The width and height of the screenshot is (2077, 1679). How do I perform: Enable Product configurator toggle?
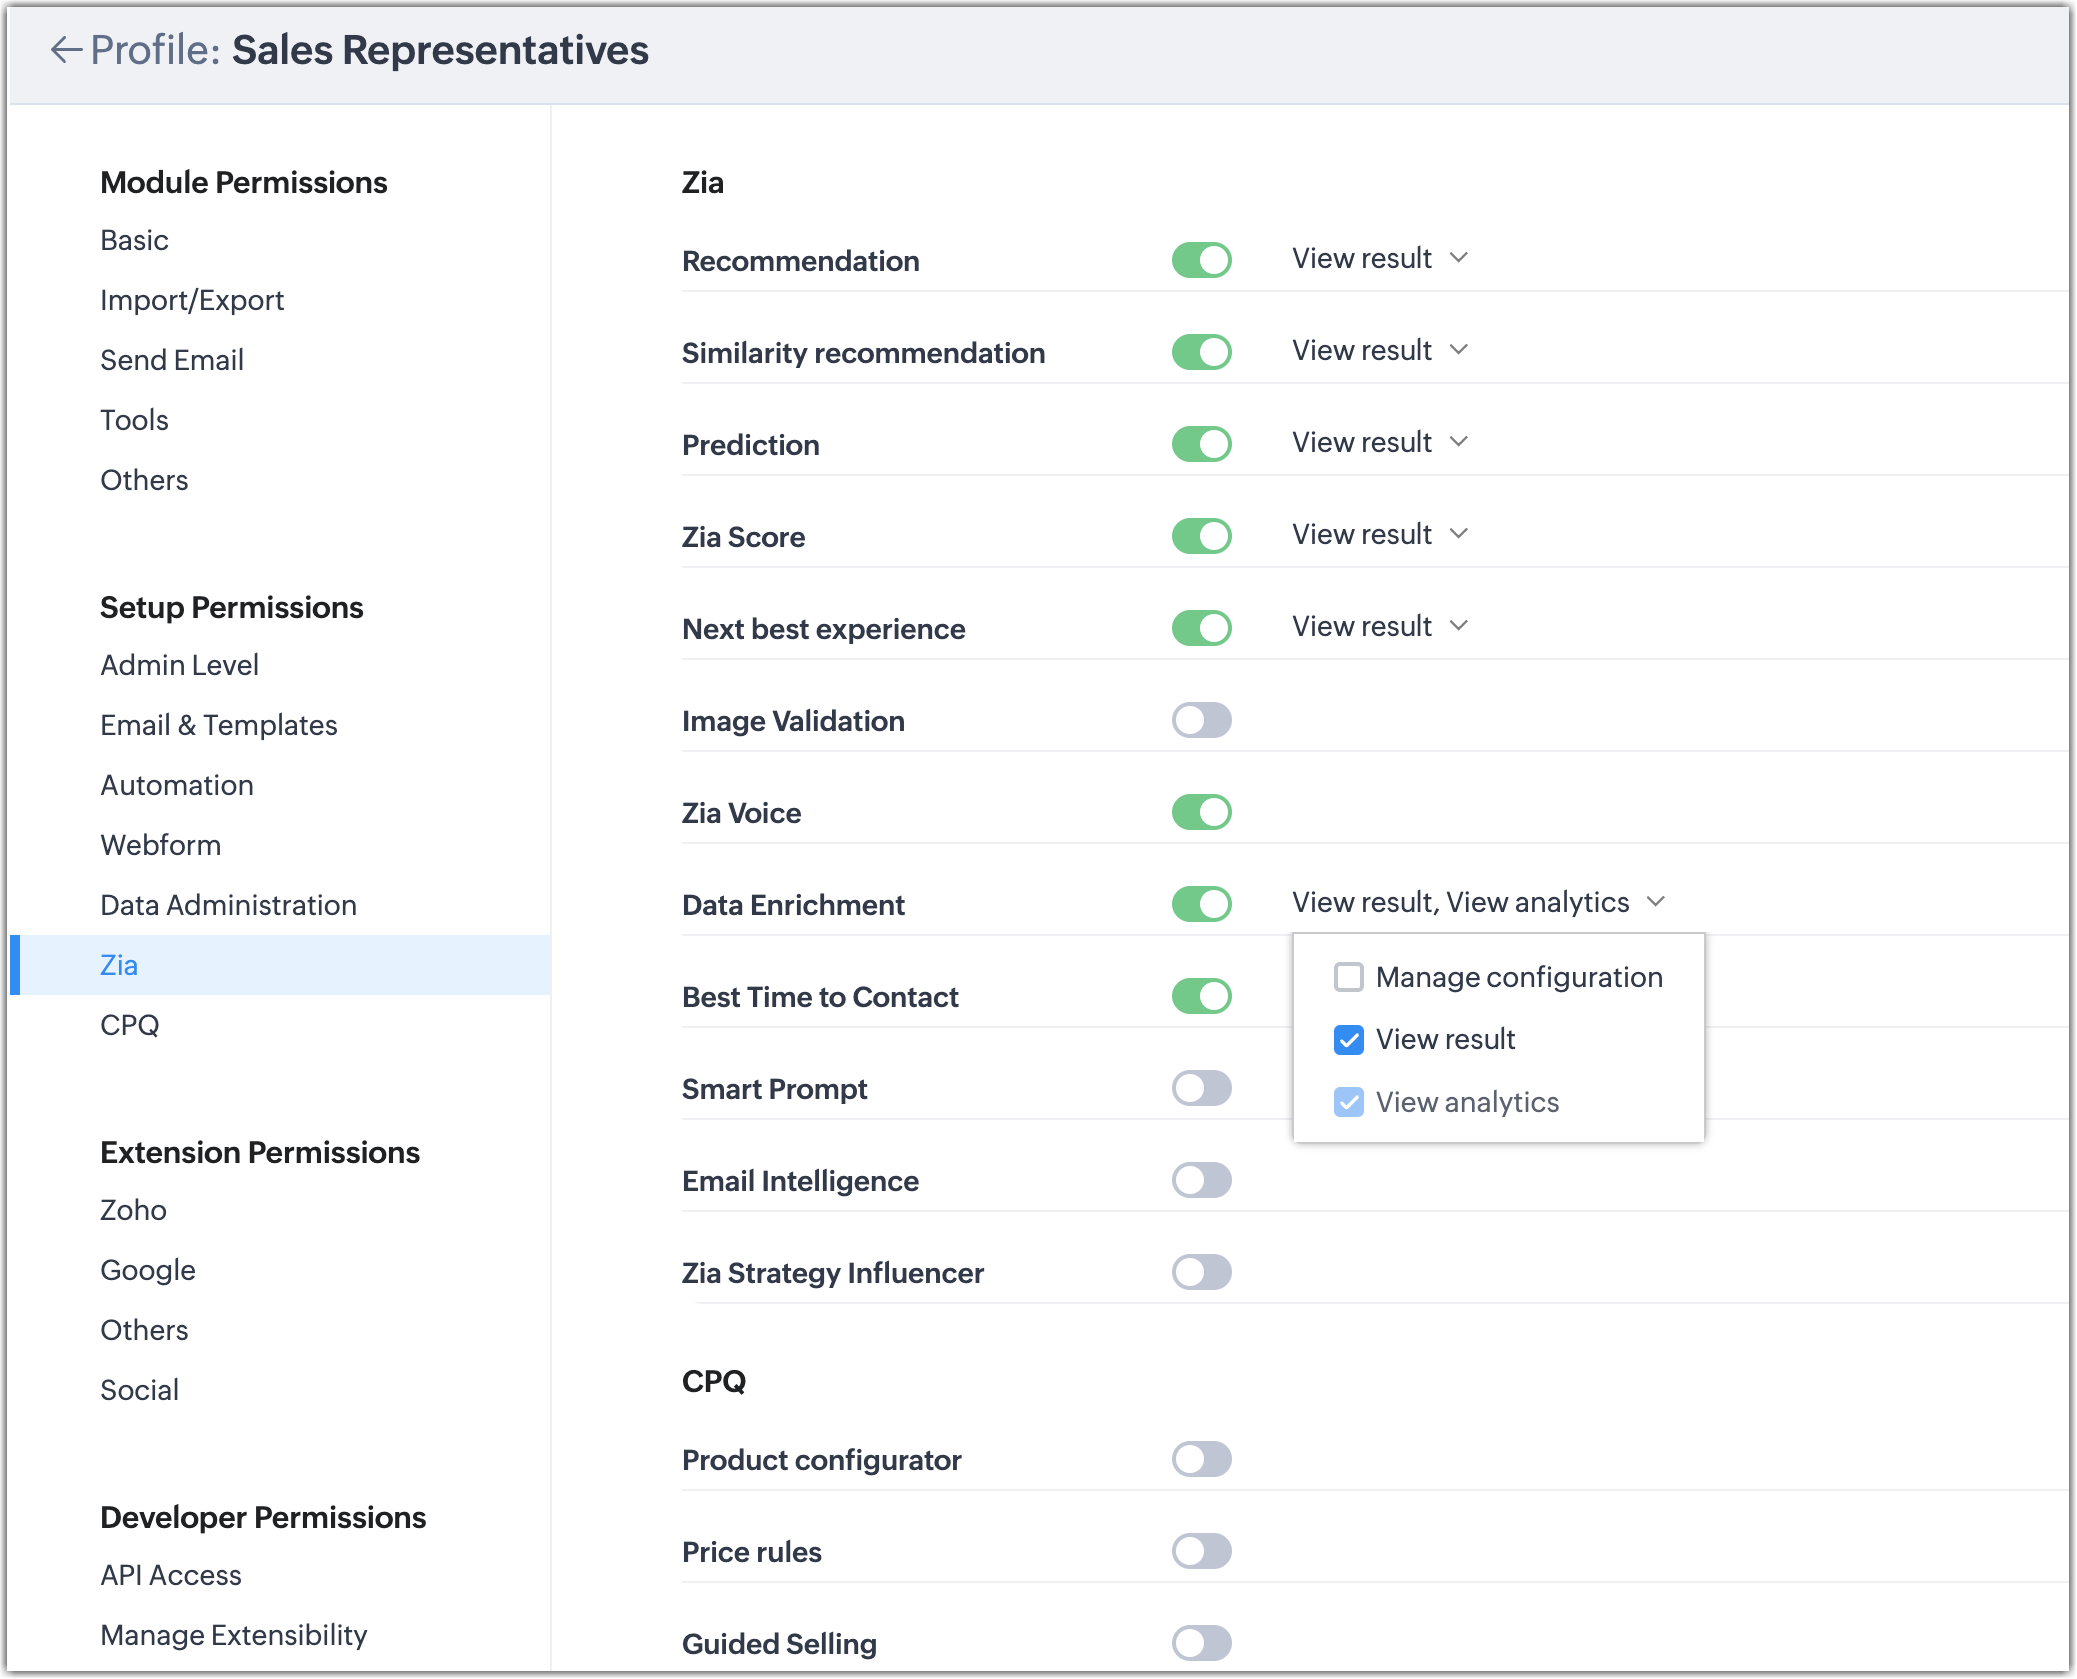[1201, 1459]
